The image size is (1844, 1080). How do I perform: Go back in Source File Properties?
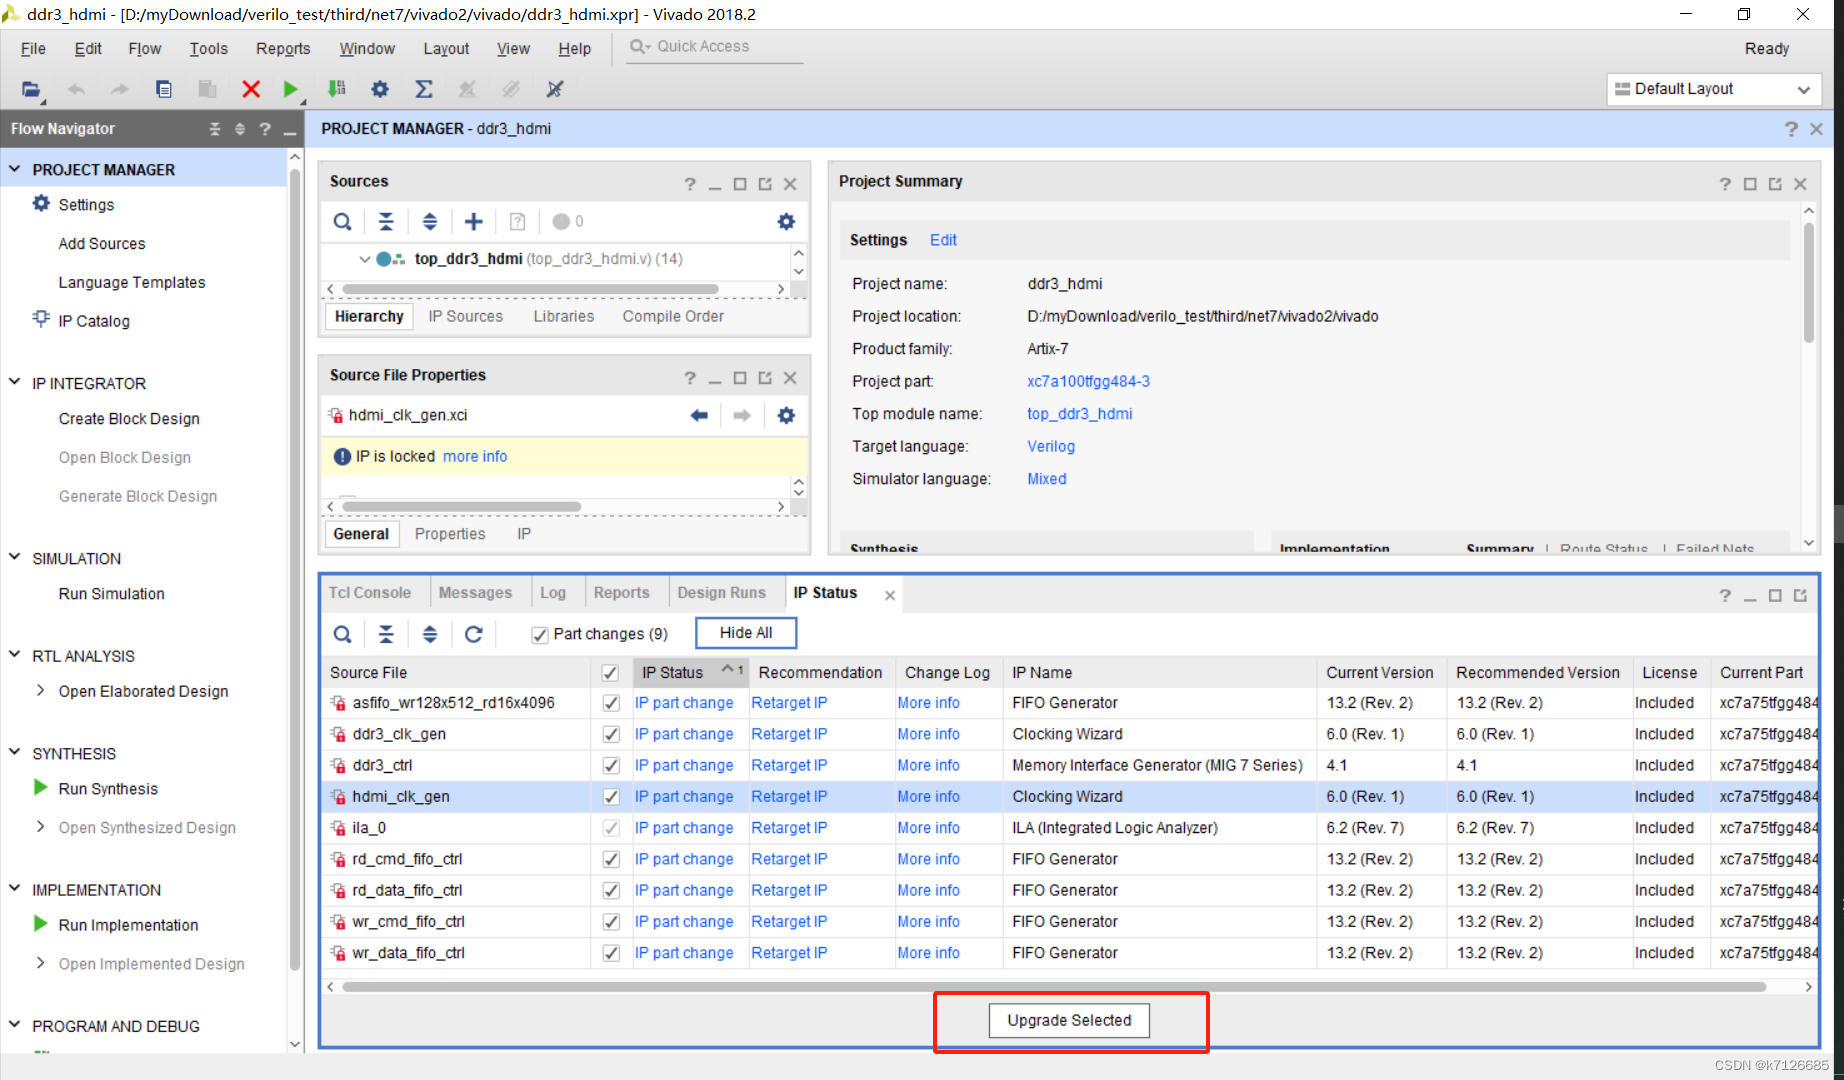pyautogui.click(x=699, y=415)
